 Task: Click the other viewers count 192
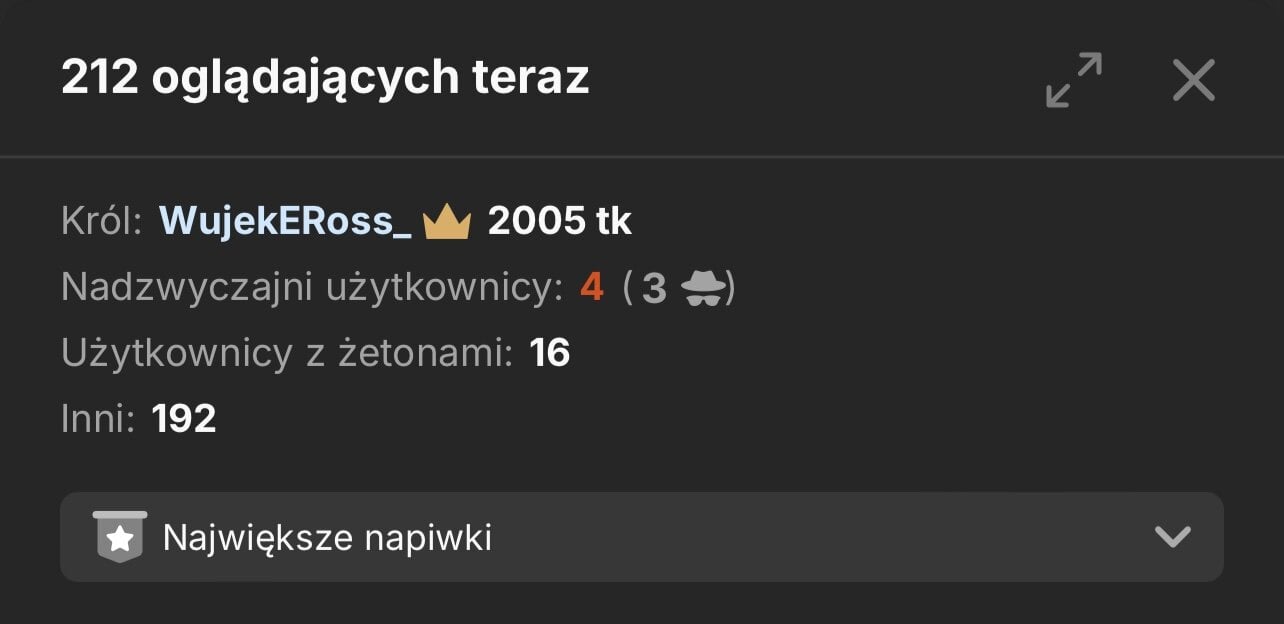pos(184,419)
